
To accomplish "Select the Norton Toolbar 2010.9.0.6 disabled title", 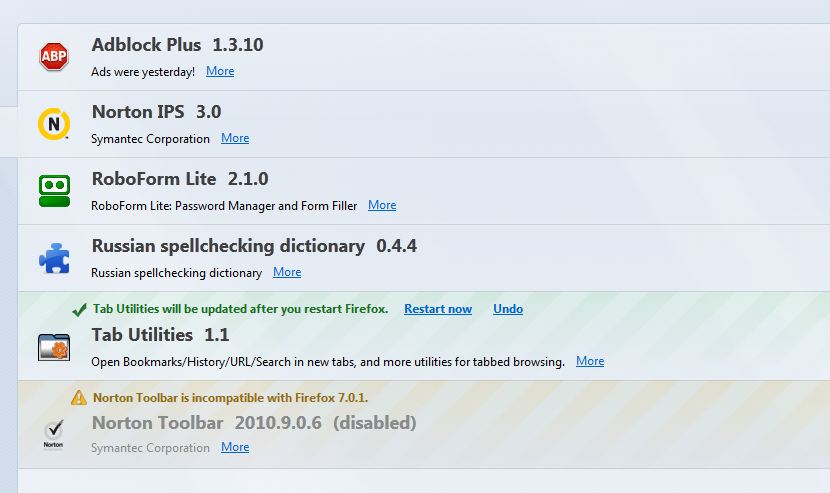I will point(253,423).
